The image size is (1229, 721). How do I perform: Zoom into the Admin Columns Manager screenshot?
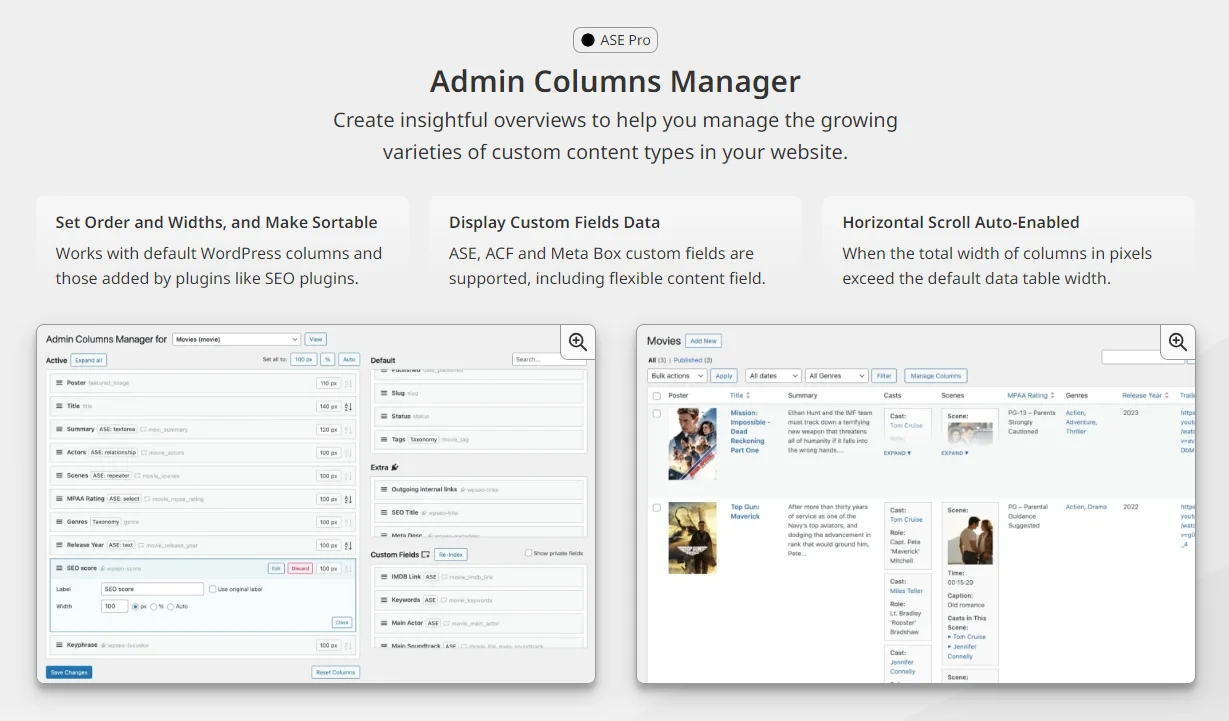pyautogui.click(x=577, y=342)
